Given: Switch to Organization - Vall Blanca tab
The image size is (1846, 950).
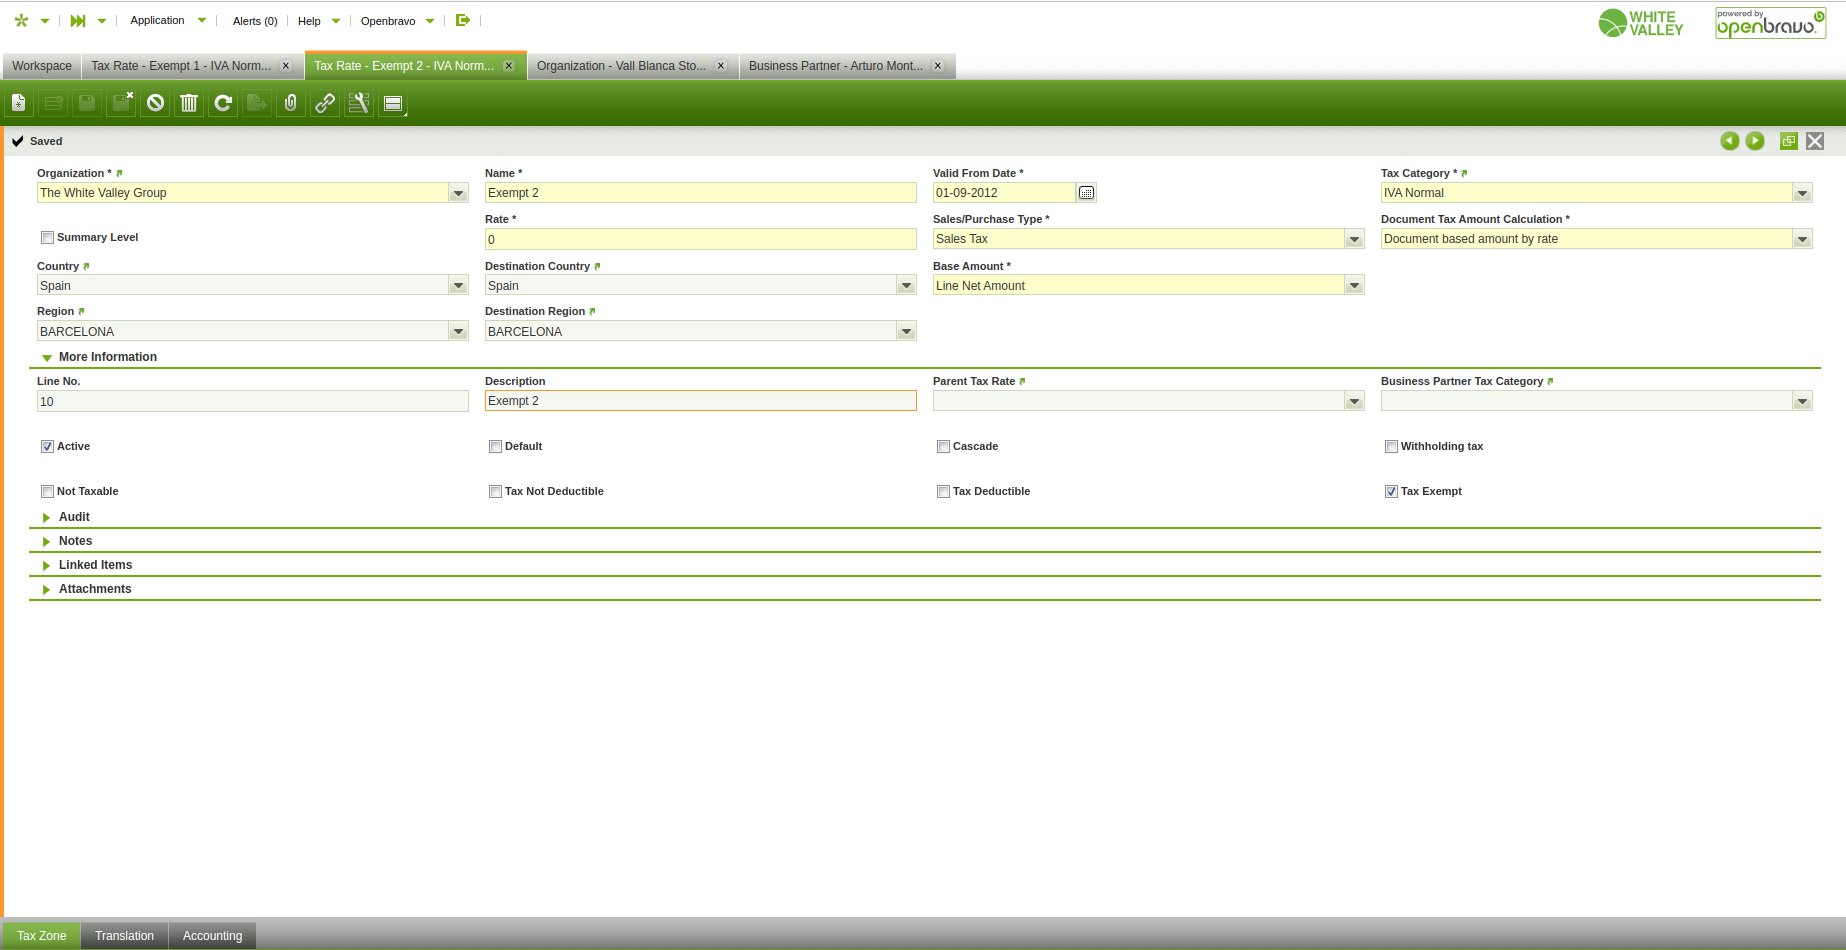Looking at the screenshot, I should (621, 66).
